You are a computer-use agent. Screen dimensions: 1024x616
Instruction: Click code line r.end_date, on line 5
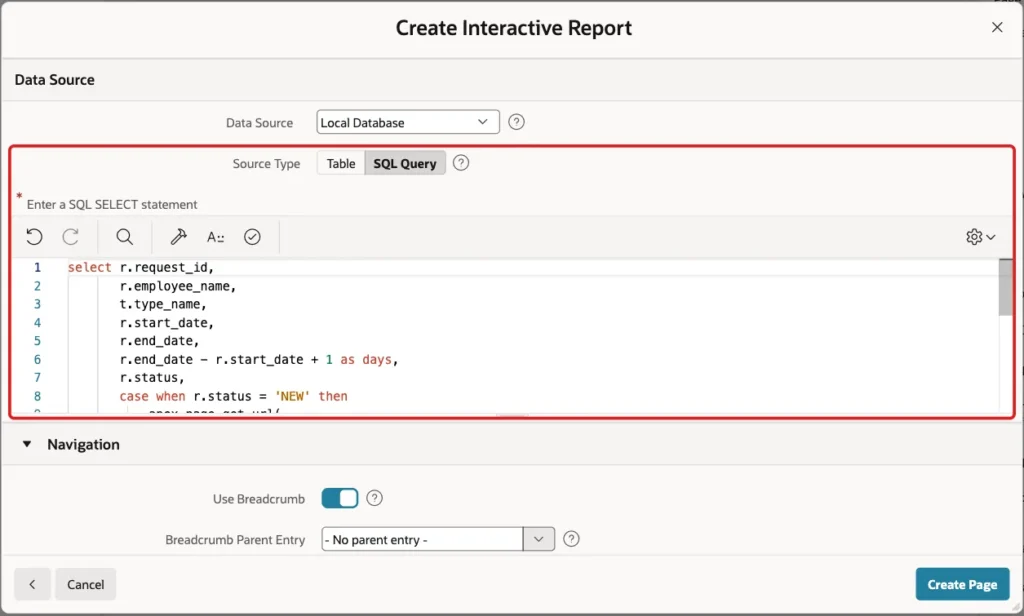tap(159, 341)
